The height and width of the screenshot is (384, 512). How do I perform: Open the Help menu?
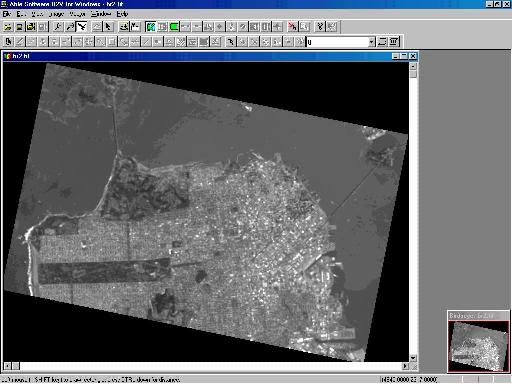point(122,14)
